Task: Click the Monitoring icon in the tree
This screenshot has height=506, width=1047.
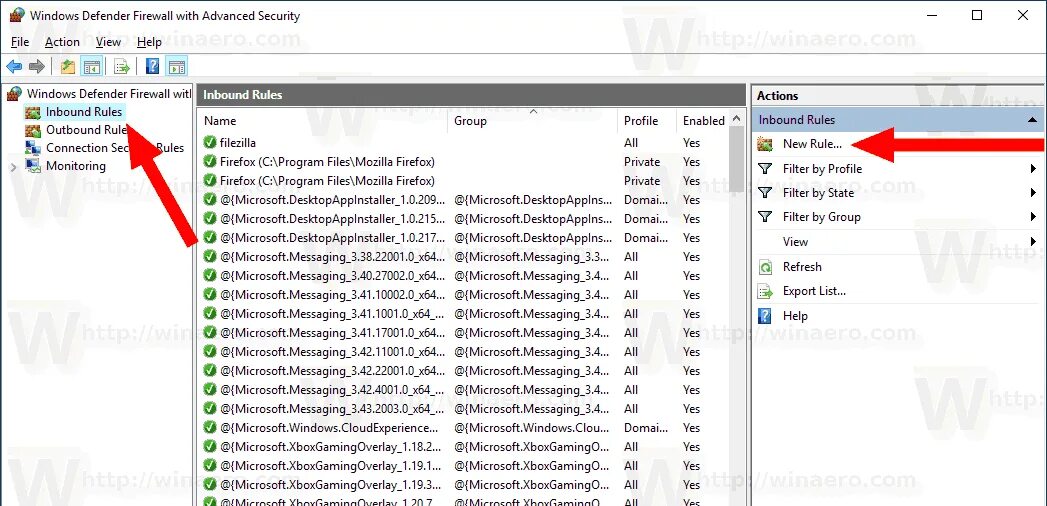Action: [x=33, y=166]
